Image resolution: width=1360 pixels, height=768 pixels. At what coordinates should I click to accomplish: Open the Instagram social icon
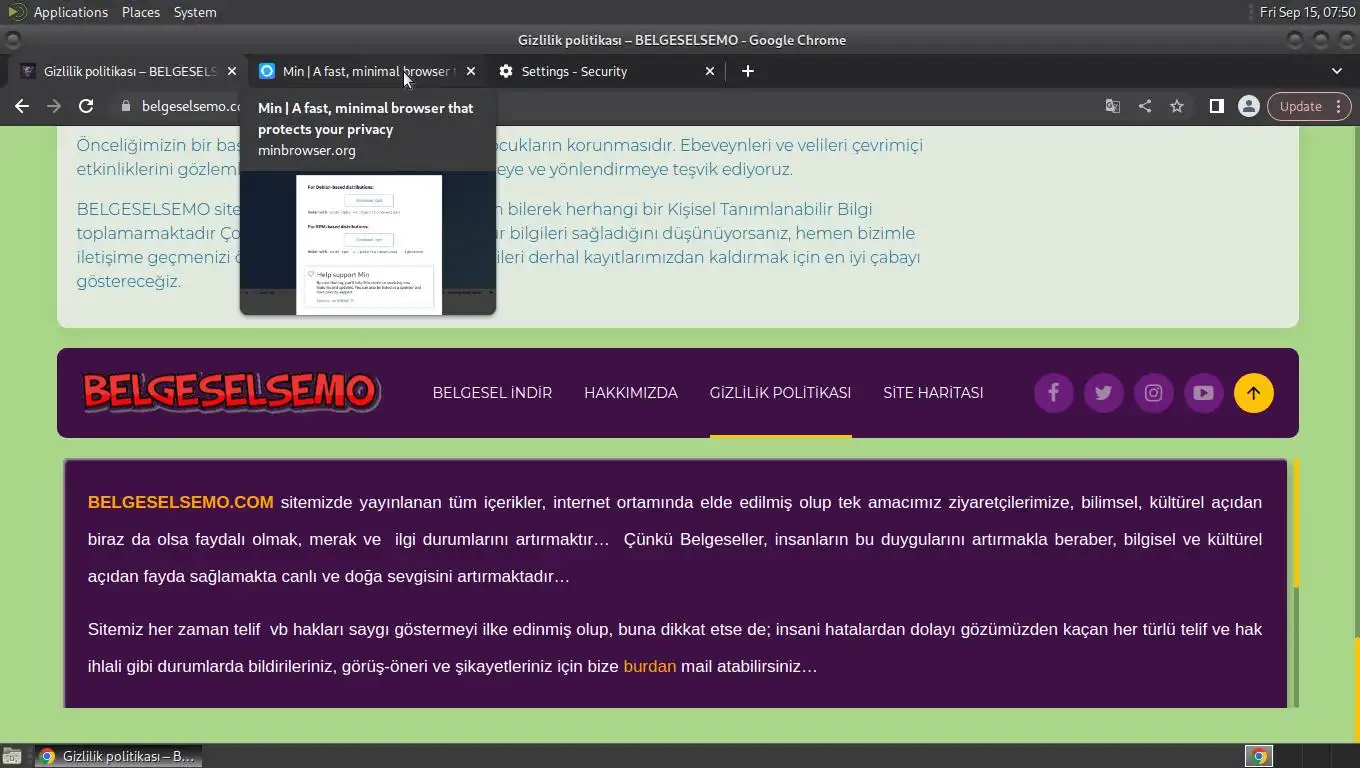(1153, 393)
